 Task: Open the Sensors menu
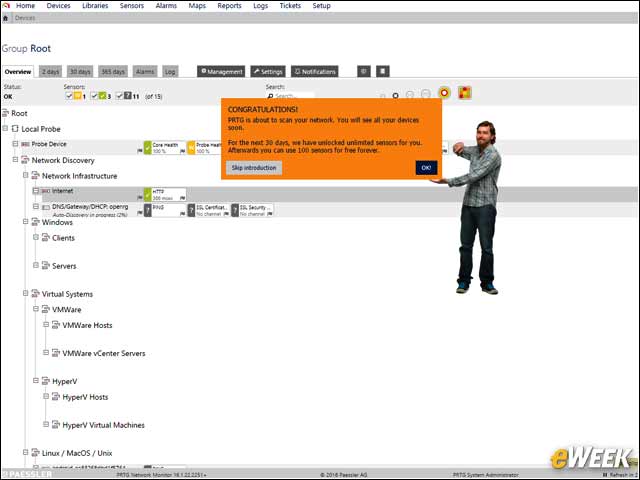(132, 6)
